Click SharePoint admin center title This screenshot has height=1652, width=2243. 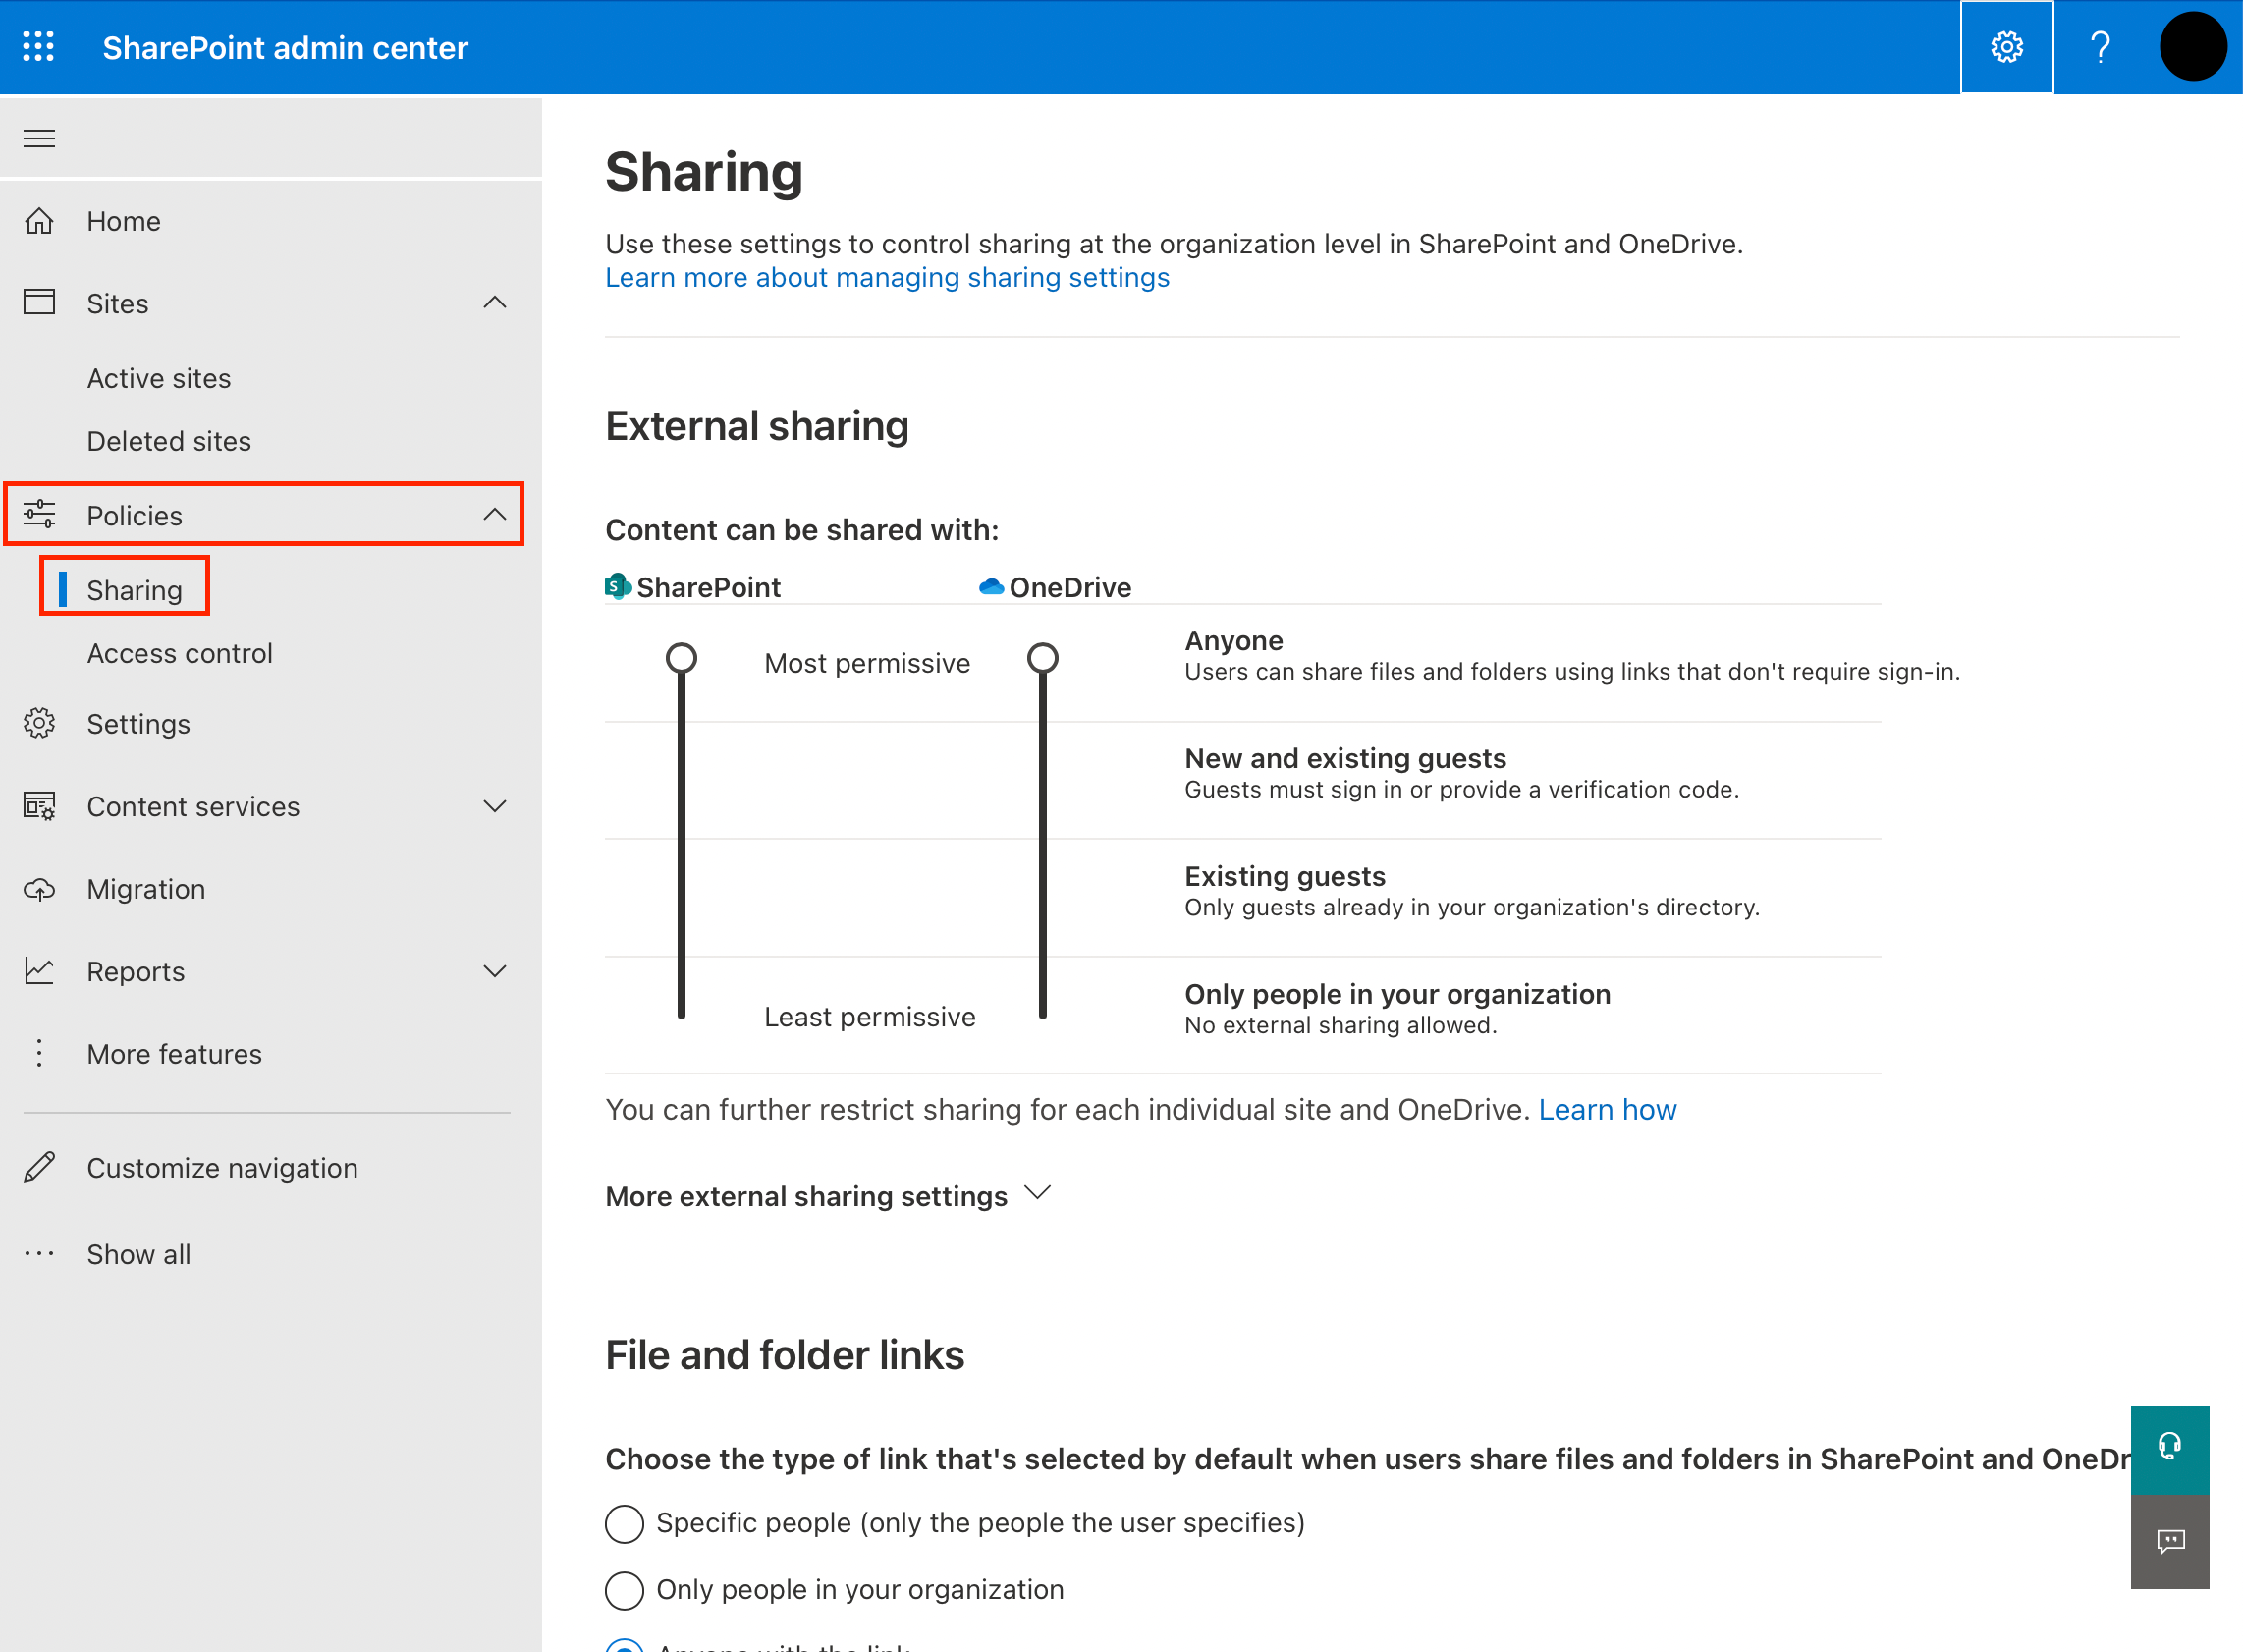[285, 47]
